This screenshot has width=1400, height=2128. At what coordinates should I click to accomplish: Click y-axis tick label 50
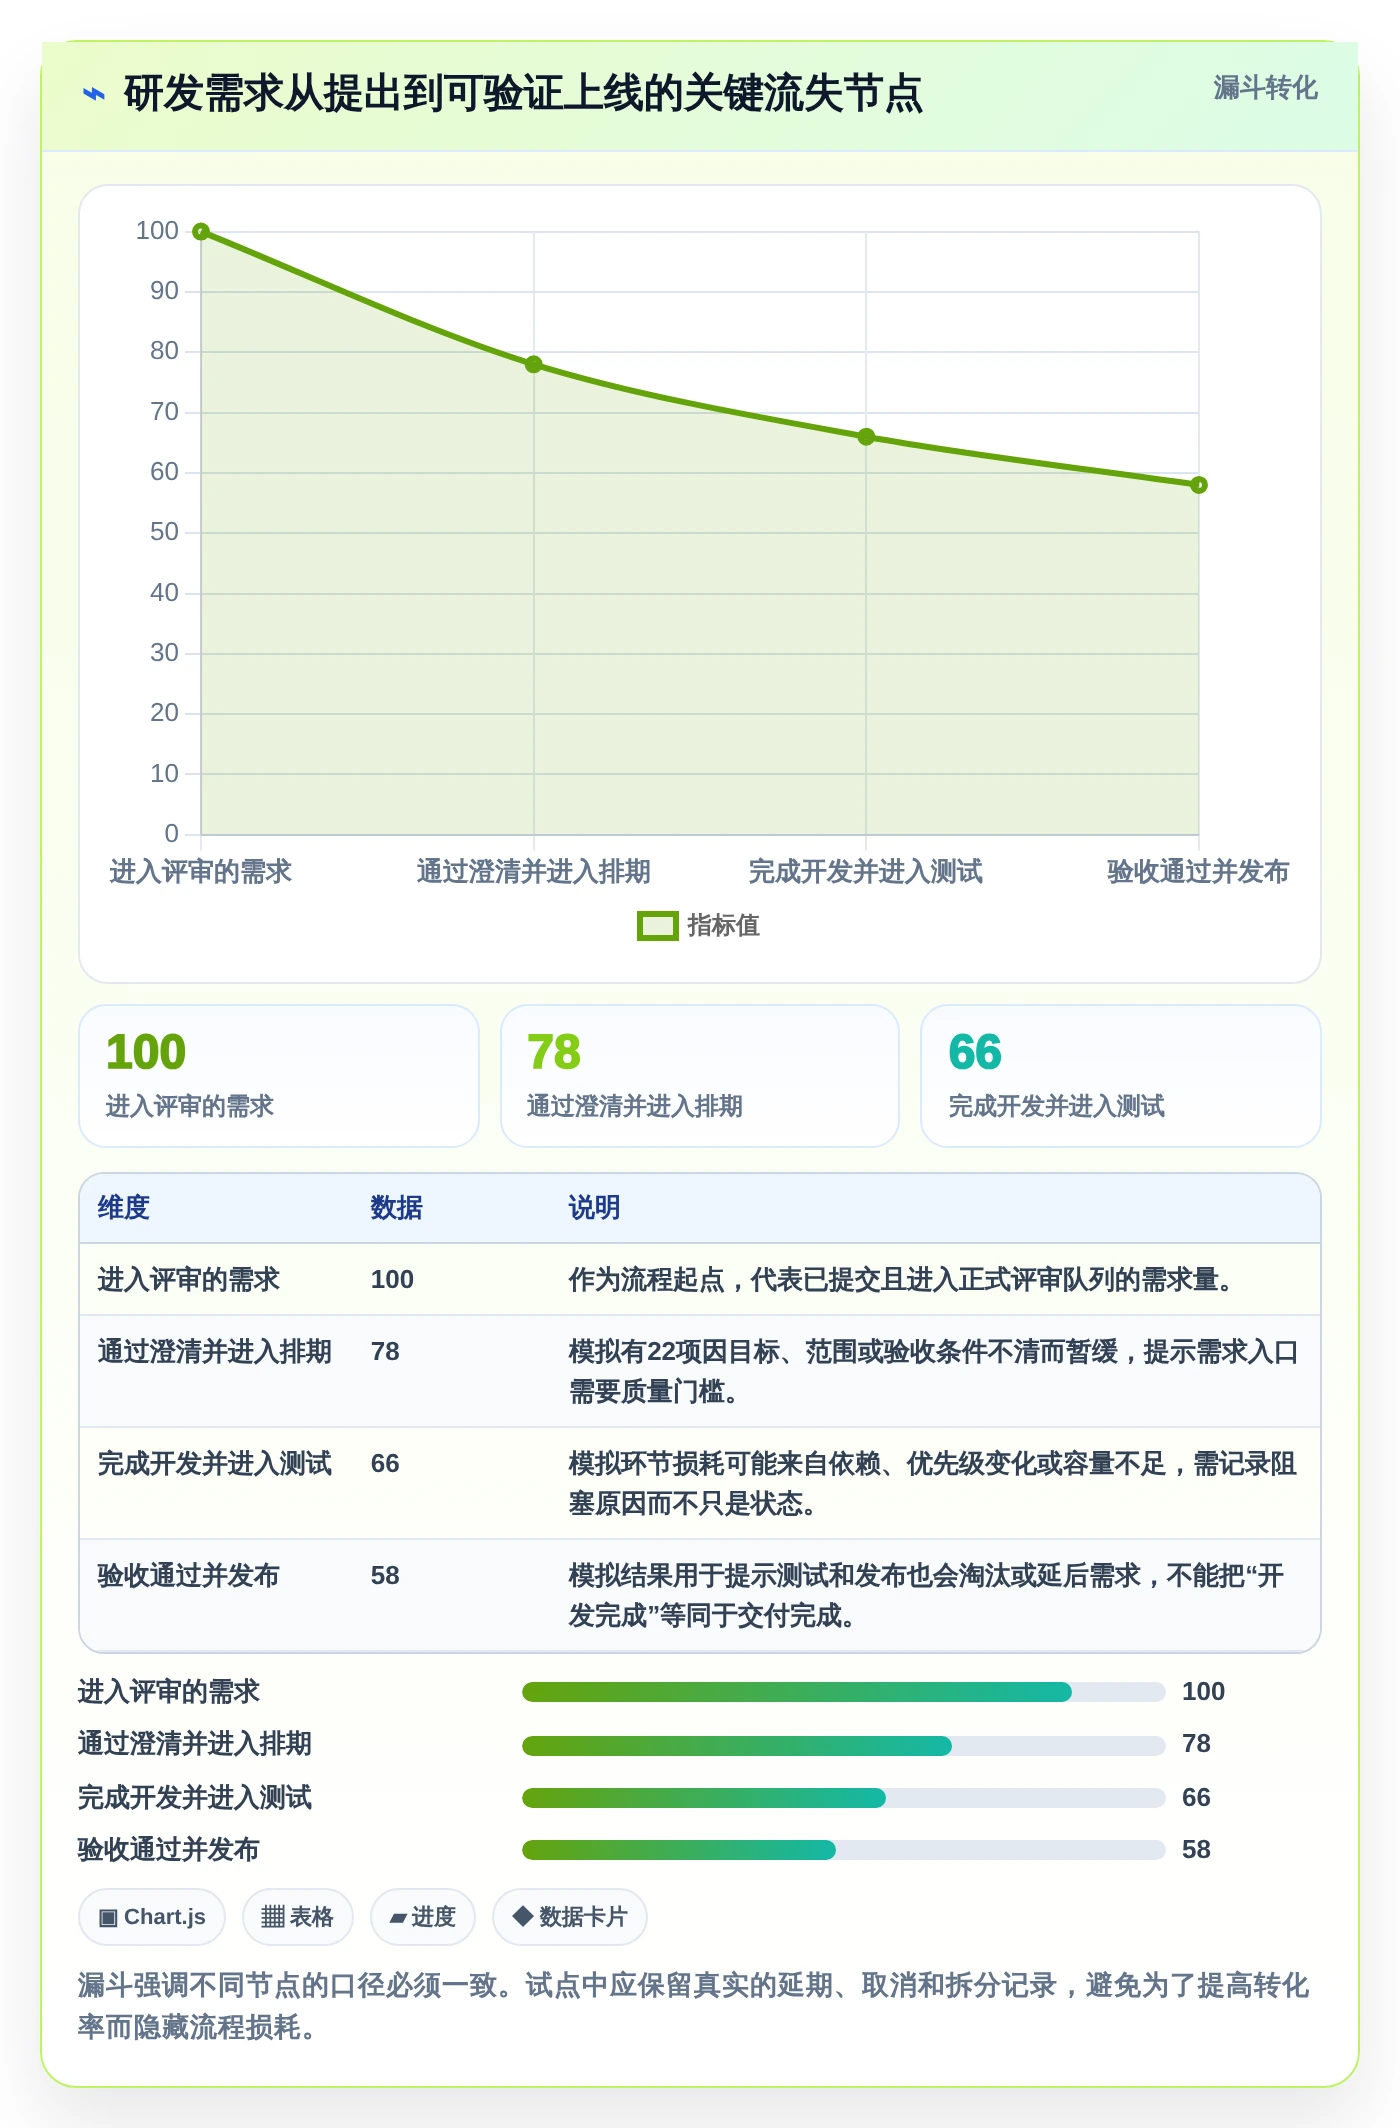pos(164,532)
